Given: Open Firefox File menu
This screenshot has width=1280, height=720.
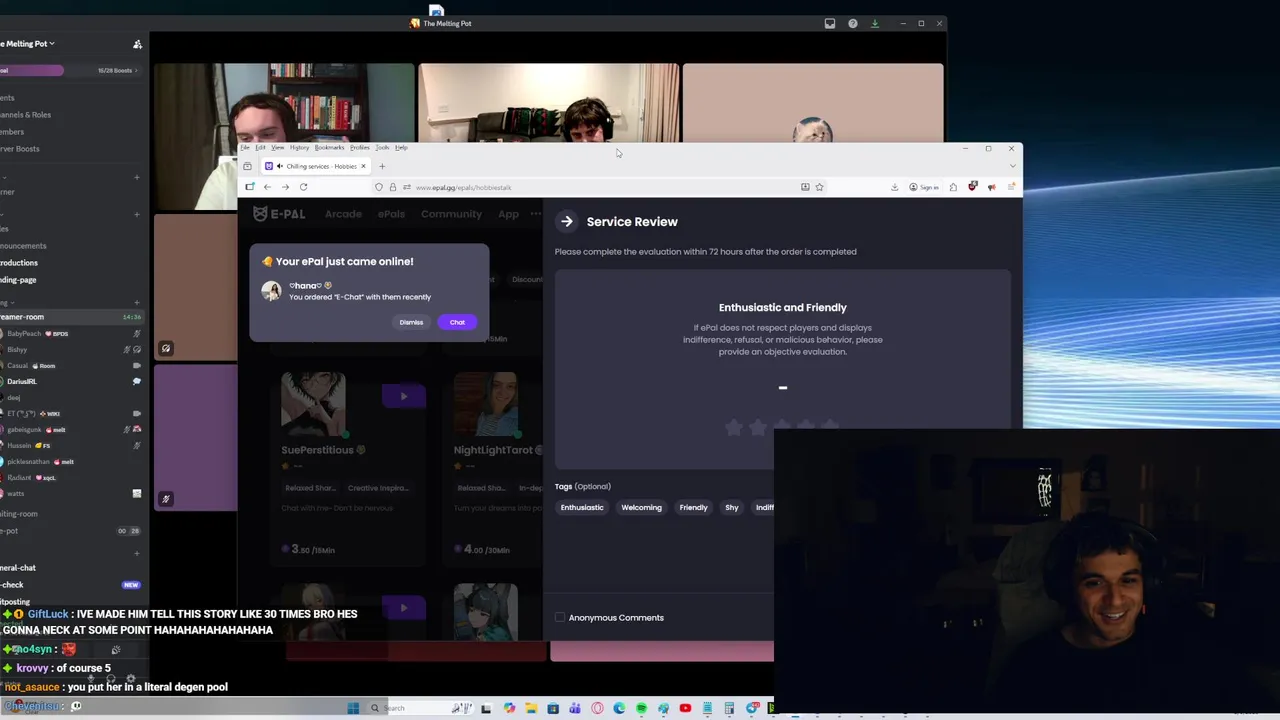Looking at the screenshot, I should point(245,147).
